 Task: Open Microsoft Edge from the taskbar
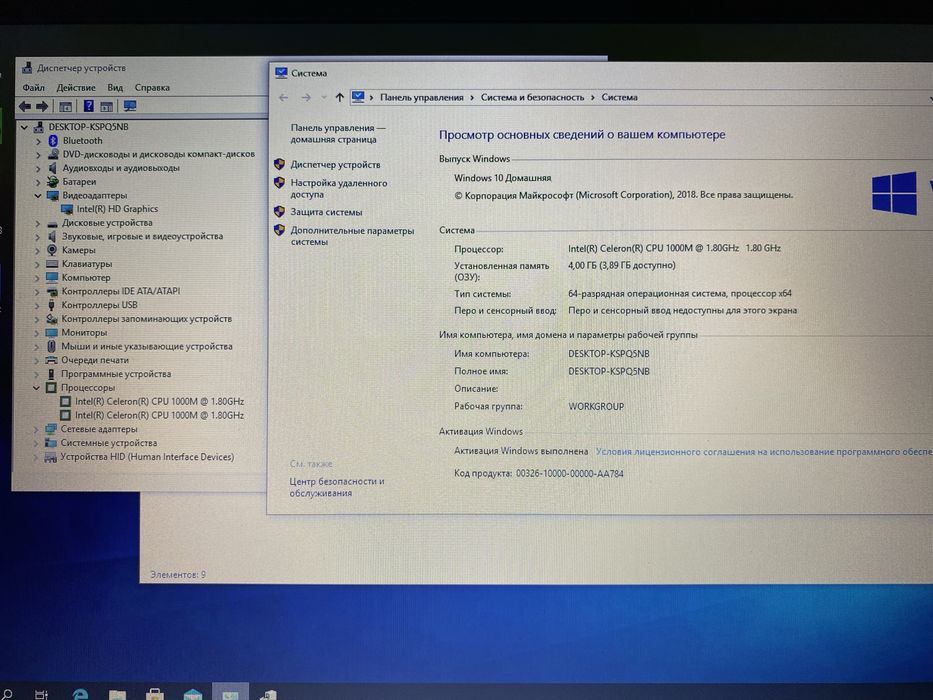(x=80, y=694)
